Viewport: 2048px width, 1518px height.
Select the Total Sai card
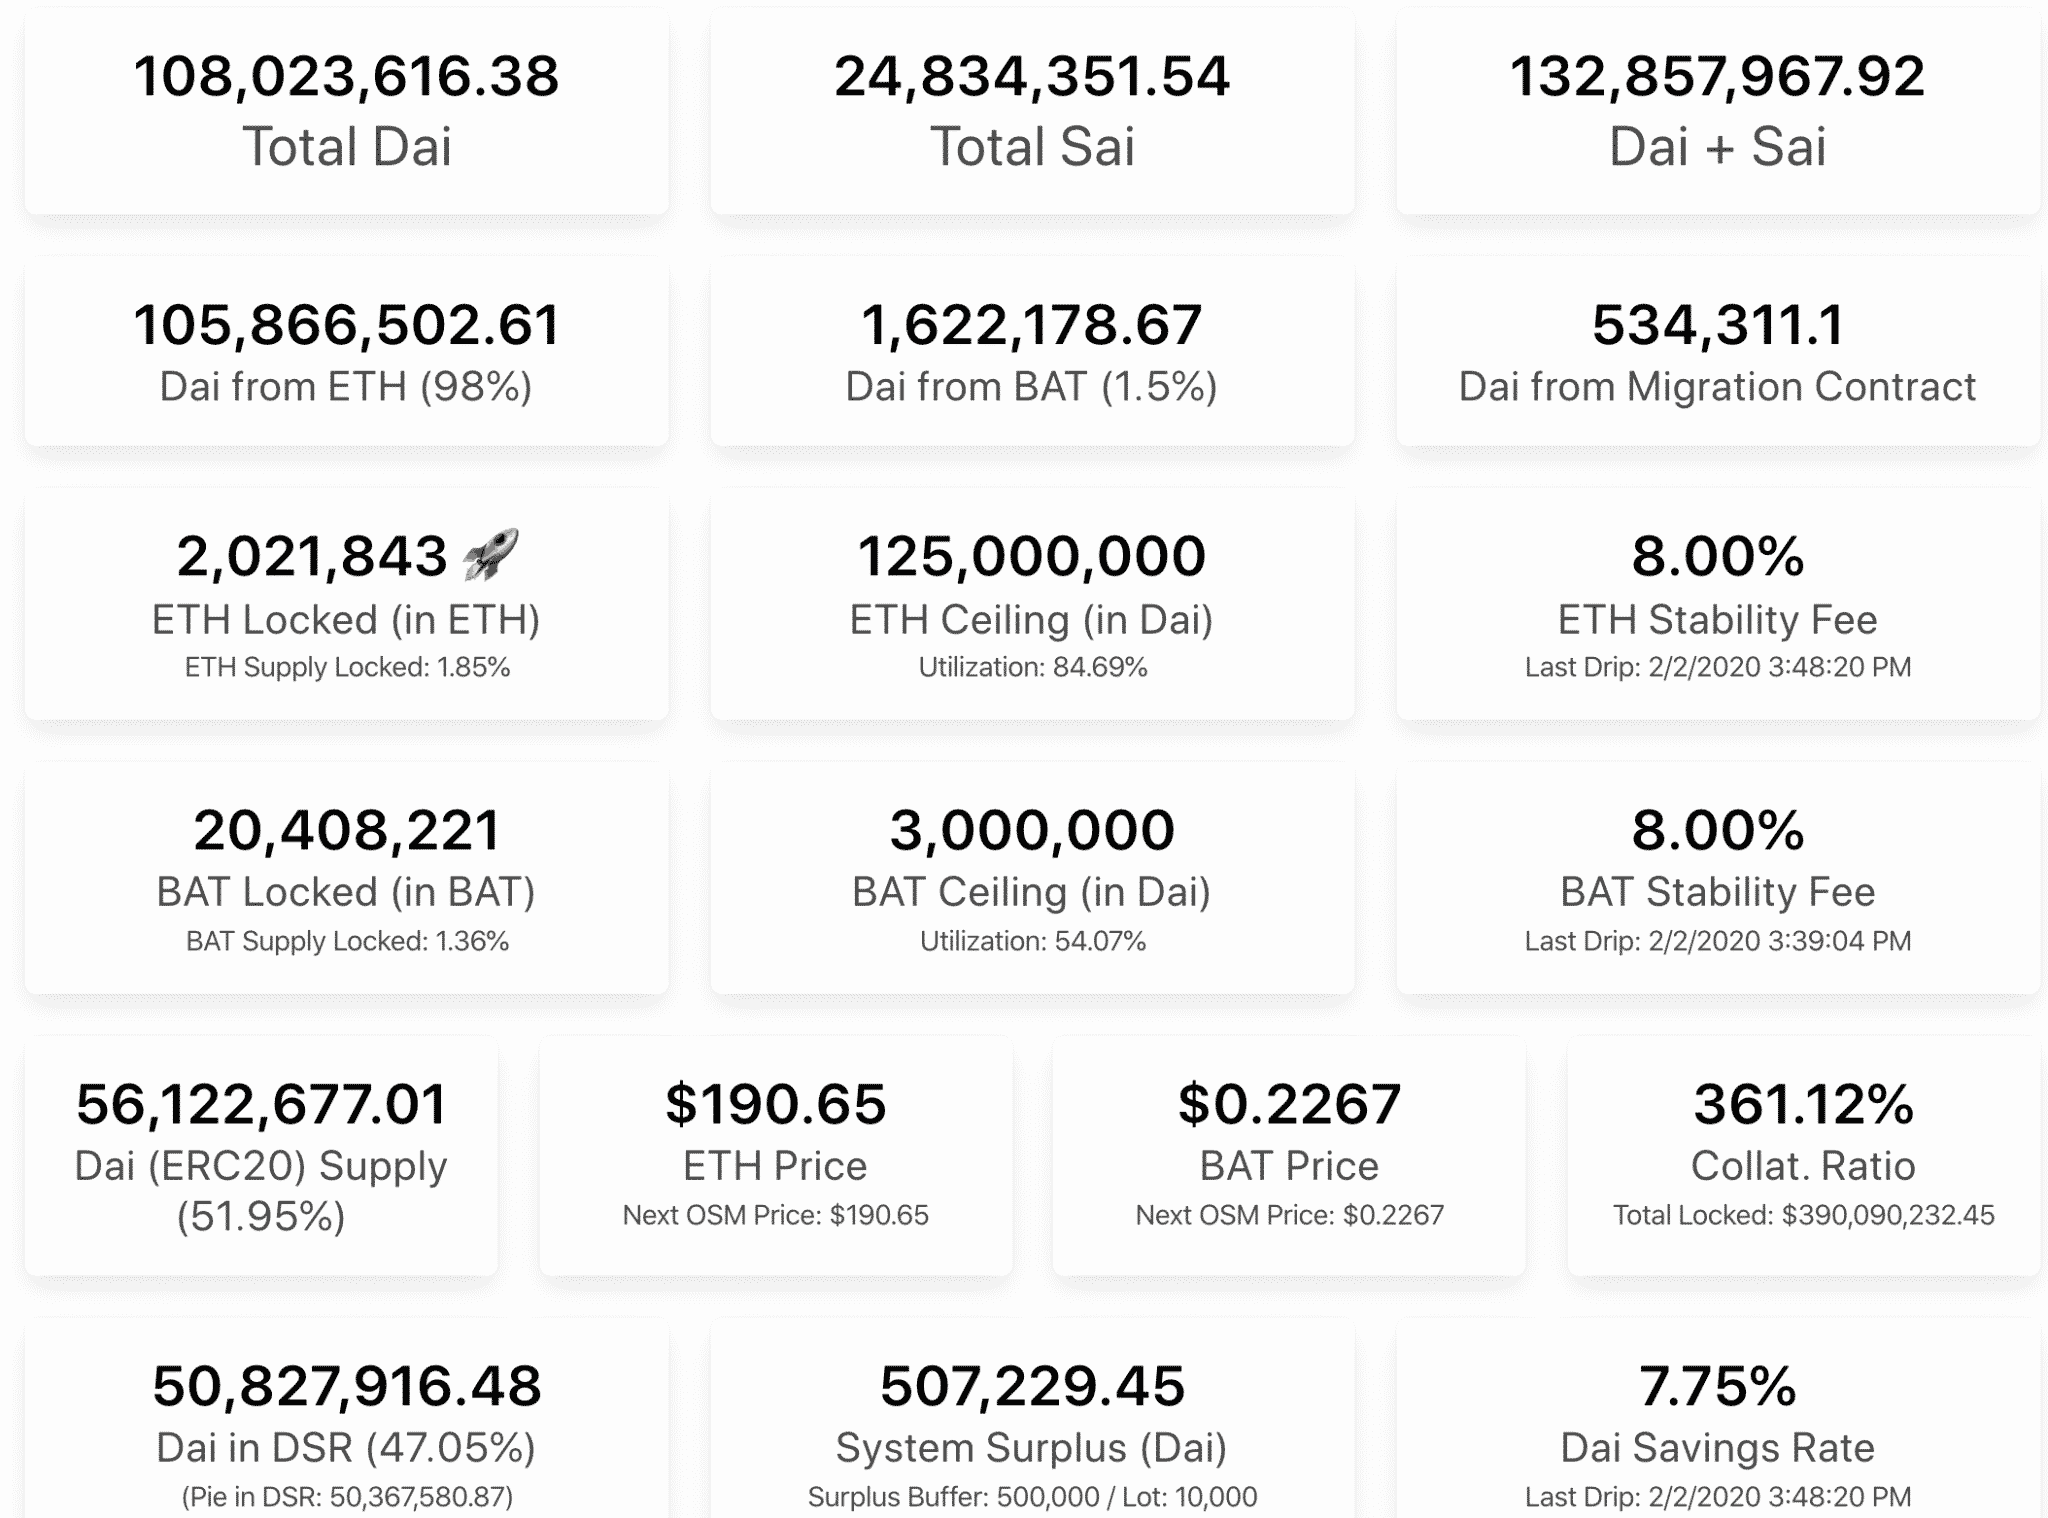(1032, 111)
